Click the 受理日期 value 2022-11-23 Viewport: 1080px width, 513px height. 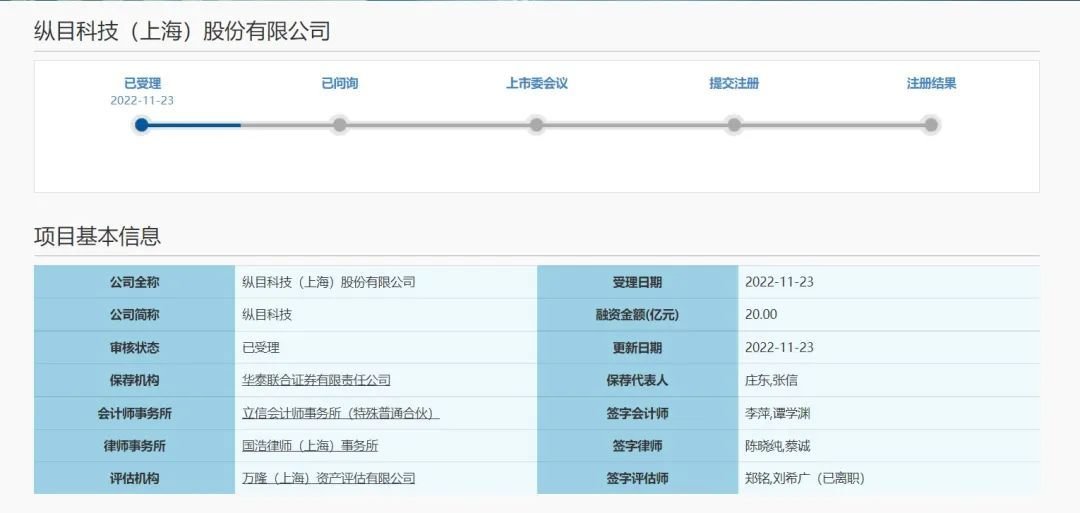click(x=779, y=282)
